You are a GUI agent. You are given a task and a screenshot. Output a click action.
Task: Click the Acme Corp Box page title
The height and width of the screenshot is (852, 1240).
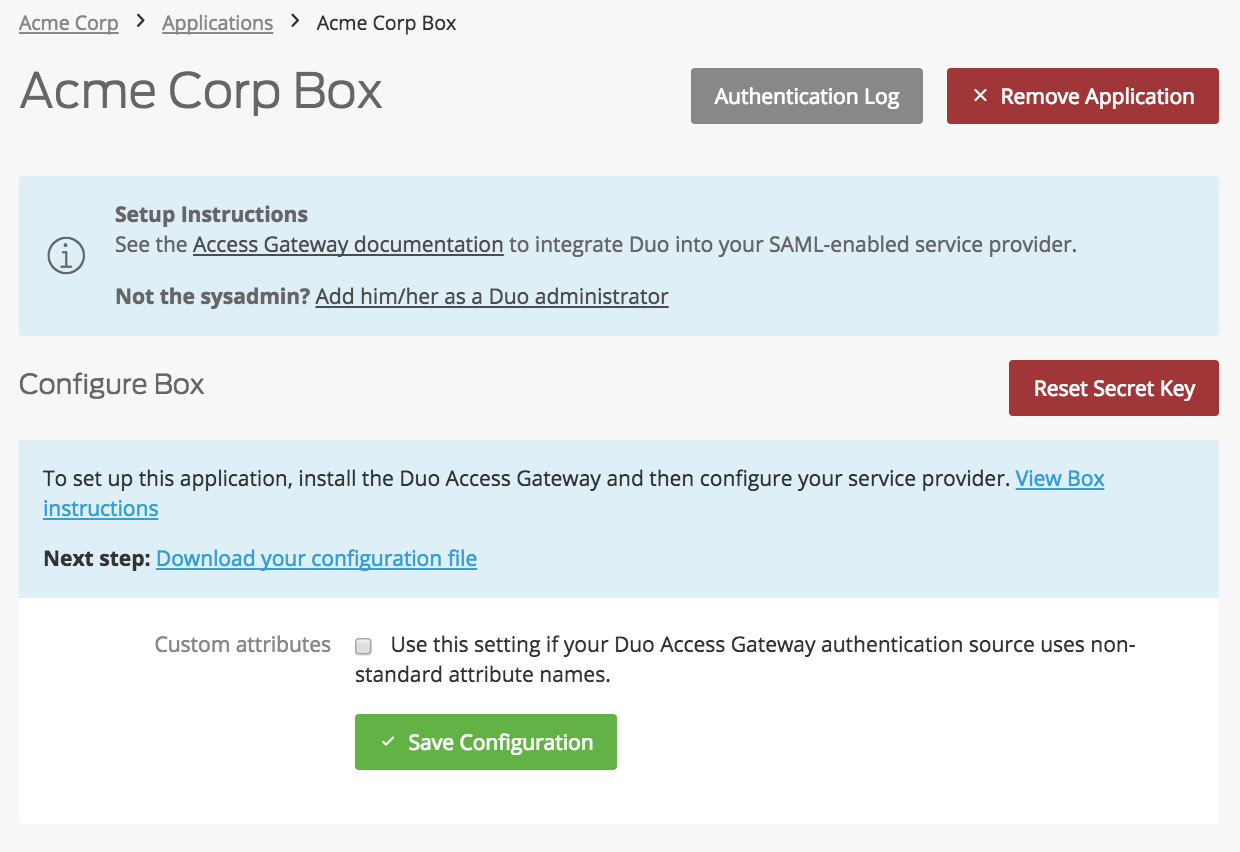[200, 91]
